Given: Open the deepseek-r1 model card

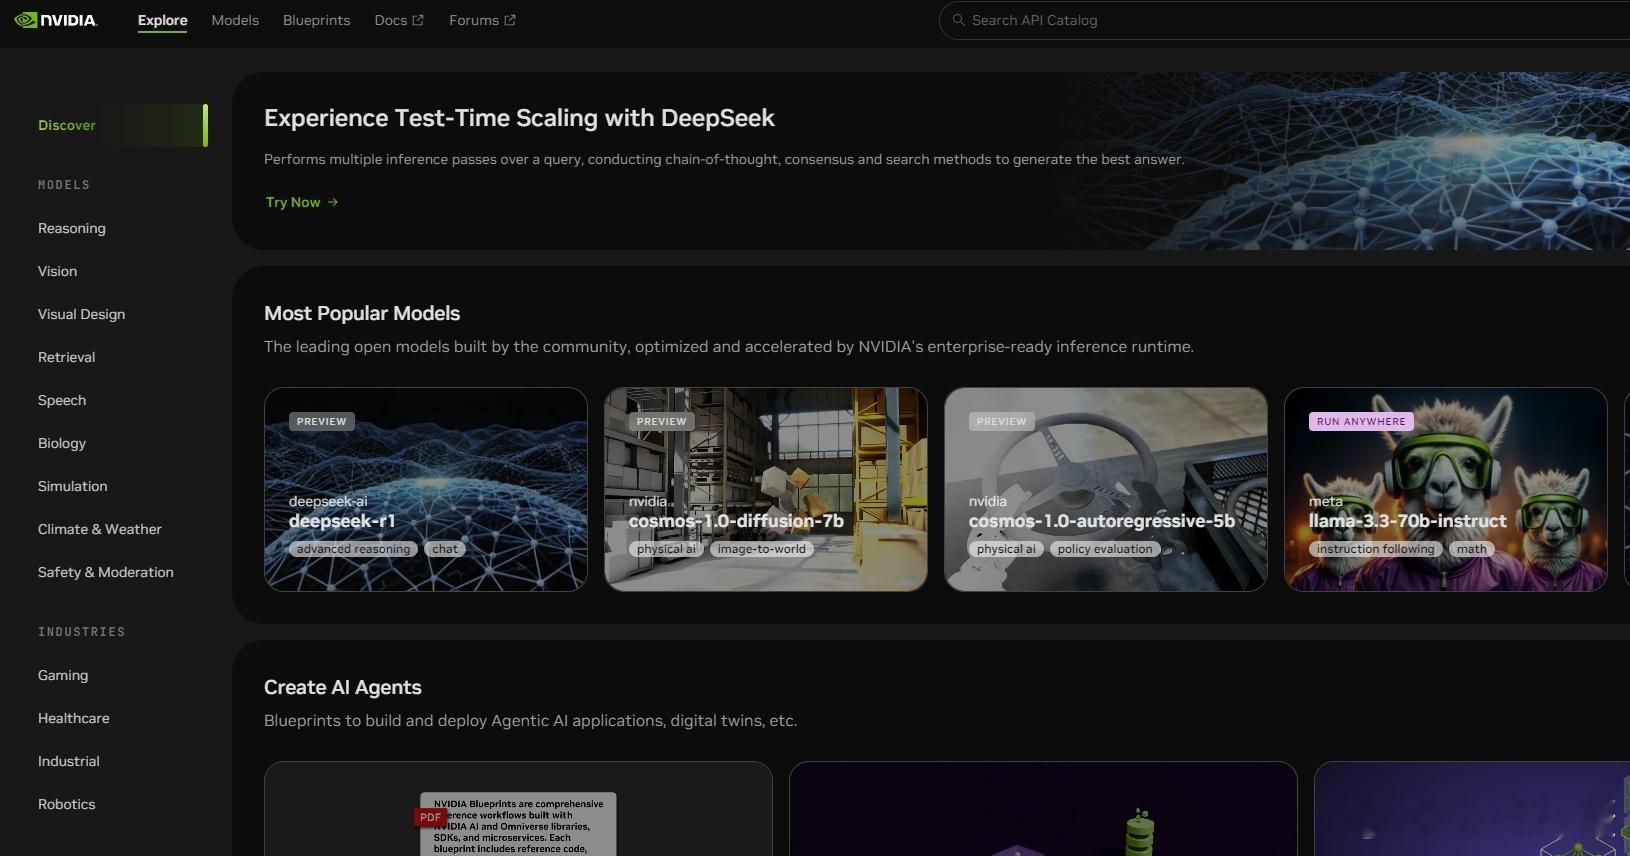Looking at the screenshot, I should pyautogui.click(x=426, y=489).
